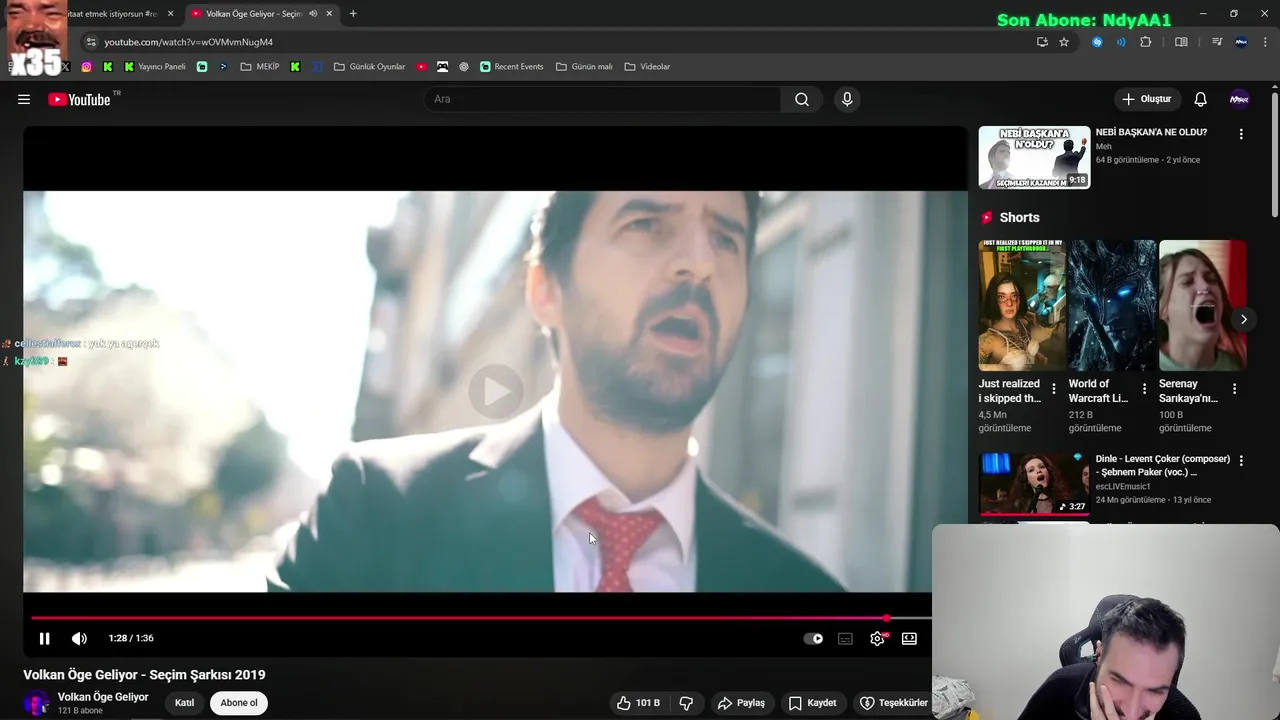1280x720 pixels.
Task: Mute the video with the speaker icon
Action: [79, 638]
